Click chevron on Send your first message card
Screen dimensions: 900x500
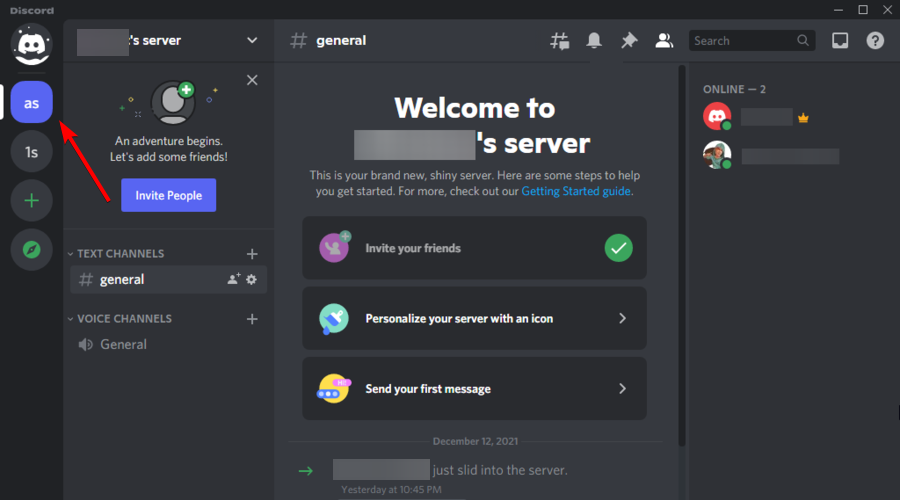[622, 389]
